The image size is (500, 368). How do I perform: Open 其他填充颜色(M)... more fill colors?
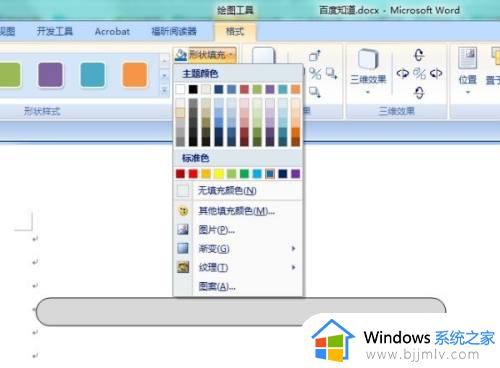tap(238, 211)
